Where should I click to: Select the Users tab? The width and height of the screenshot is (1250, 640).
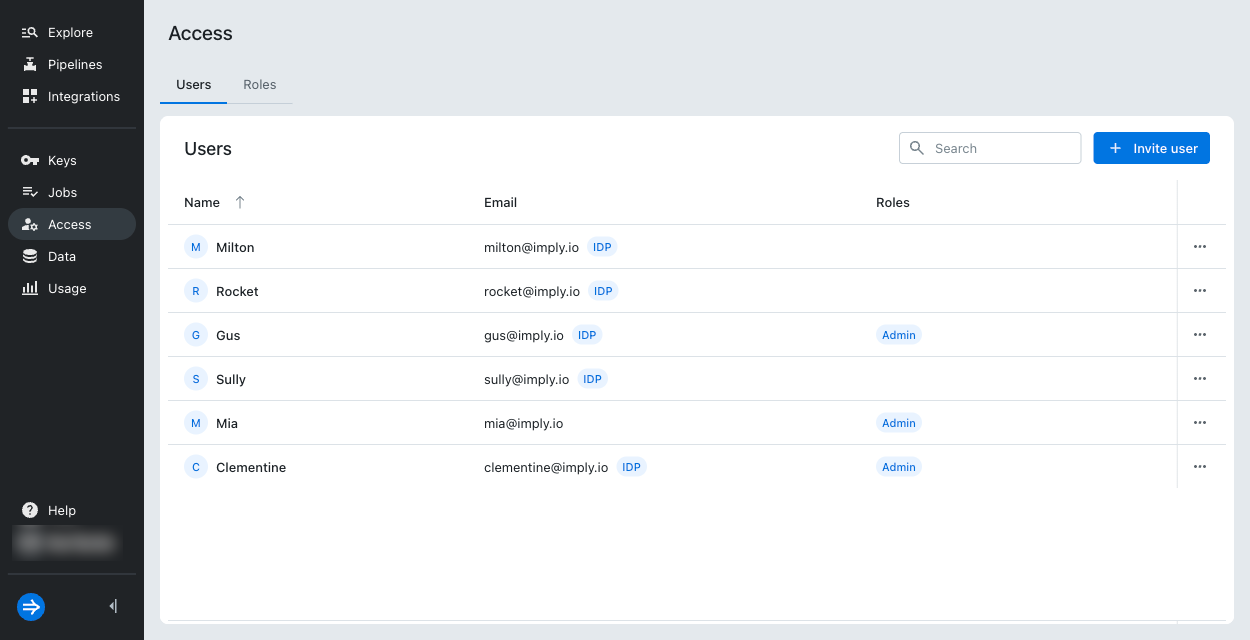193,85
